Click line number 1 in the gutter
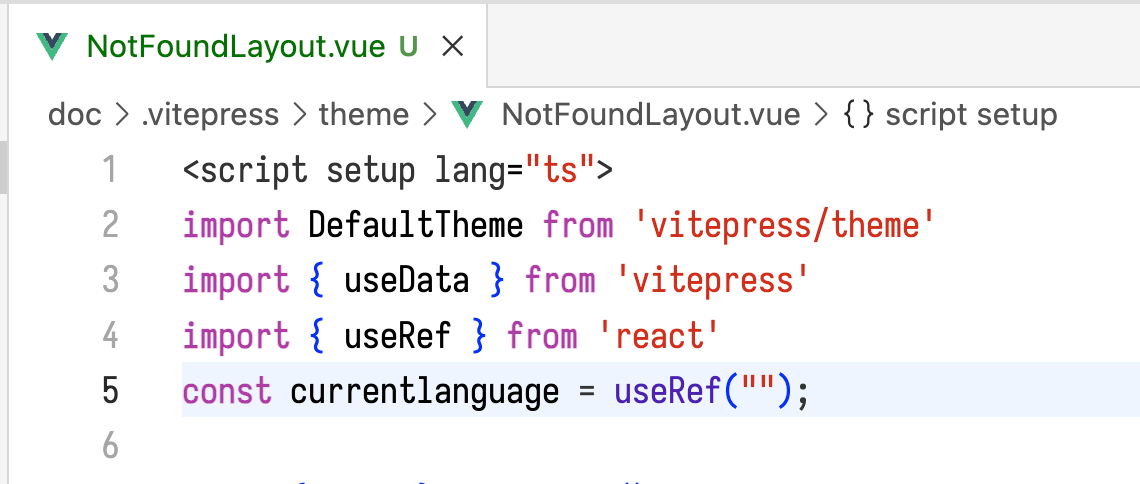 [x=110, y=171]
